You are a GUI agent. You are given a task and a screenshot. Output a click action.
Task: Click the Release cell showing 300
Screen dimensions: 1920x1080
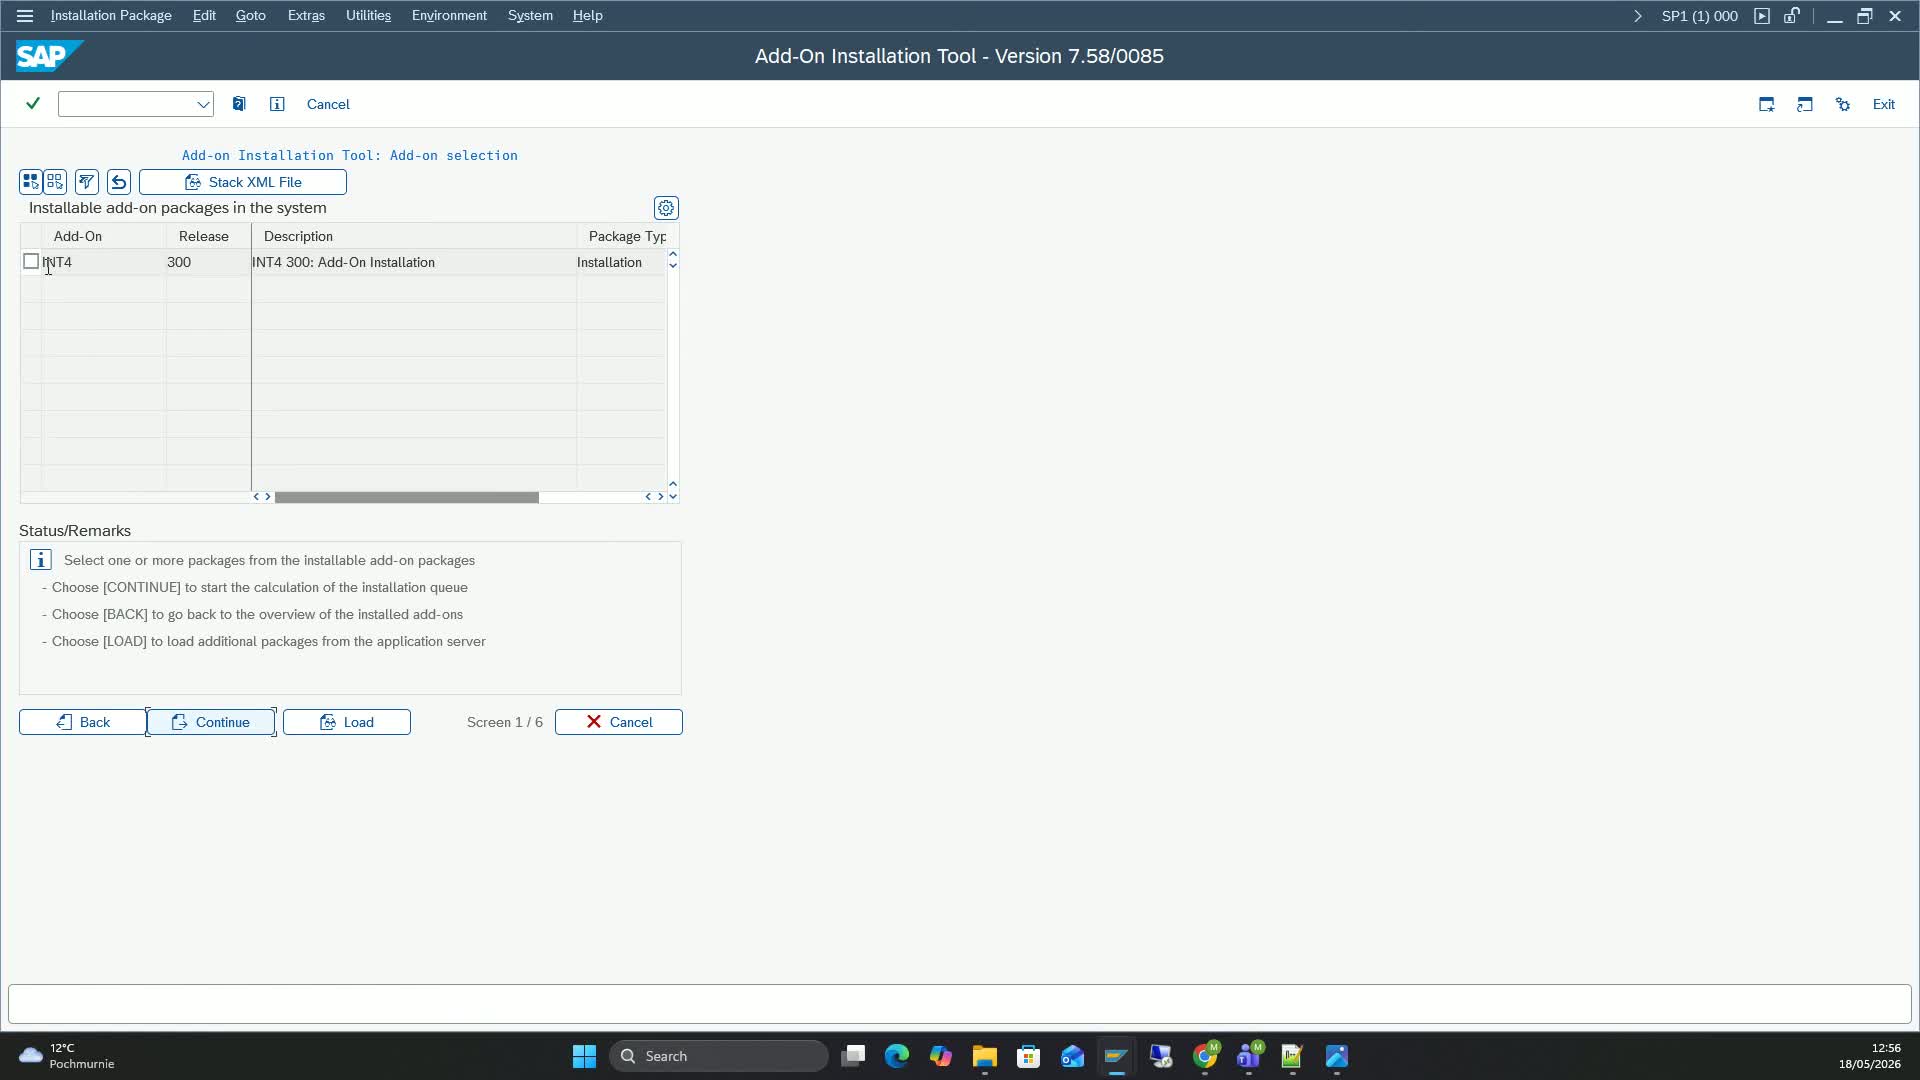208,262
